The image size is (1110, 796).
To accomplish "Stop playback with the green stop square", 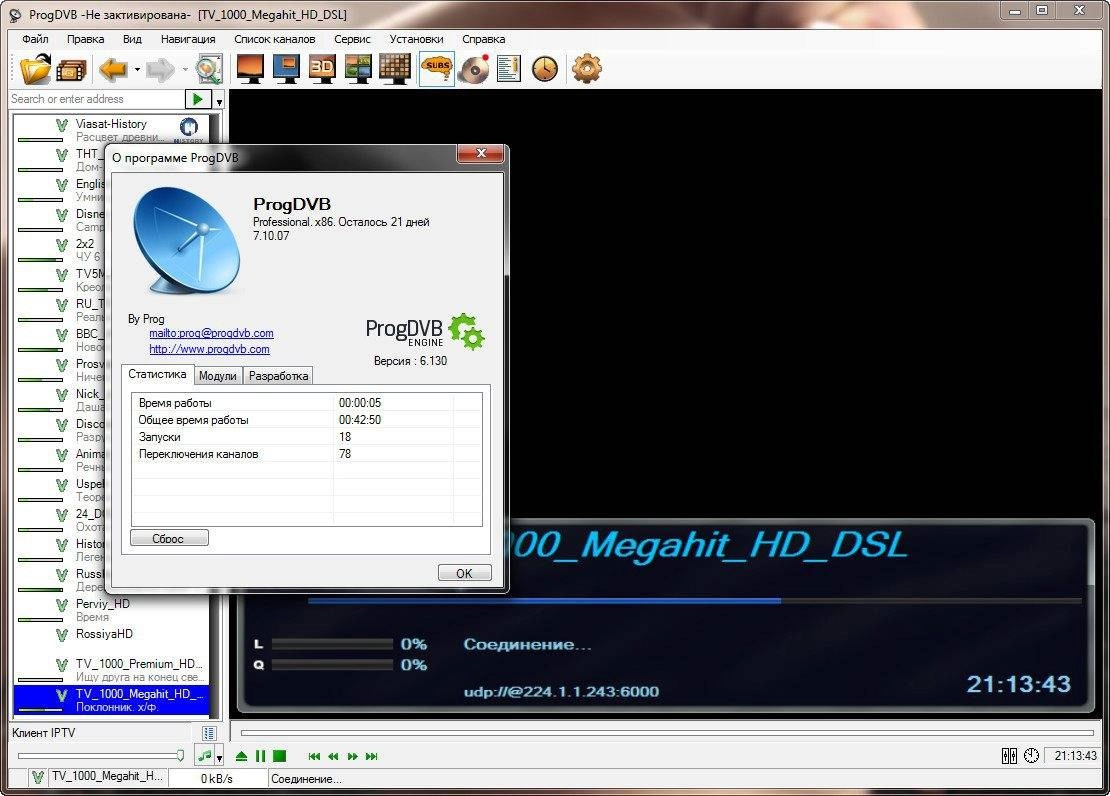I will coord(280,756).
